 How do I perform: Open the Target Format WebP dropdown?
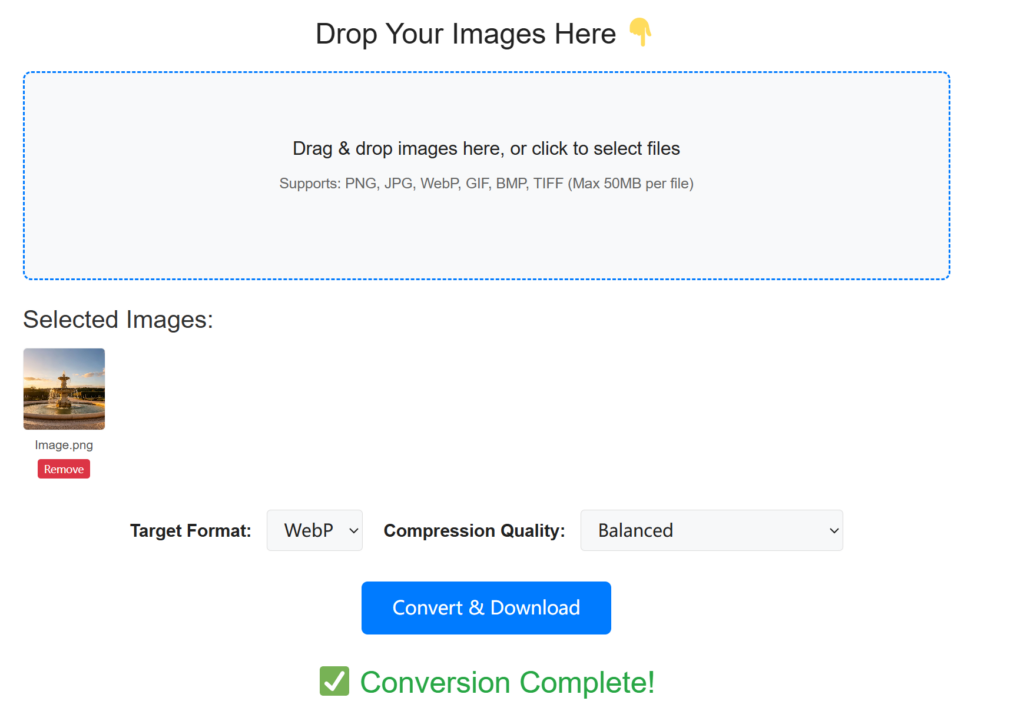coord(315,530)
